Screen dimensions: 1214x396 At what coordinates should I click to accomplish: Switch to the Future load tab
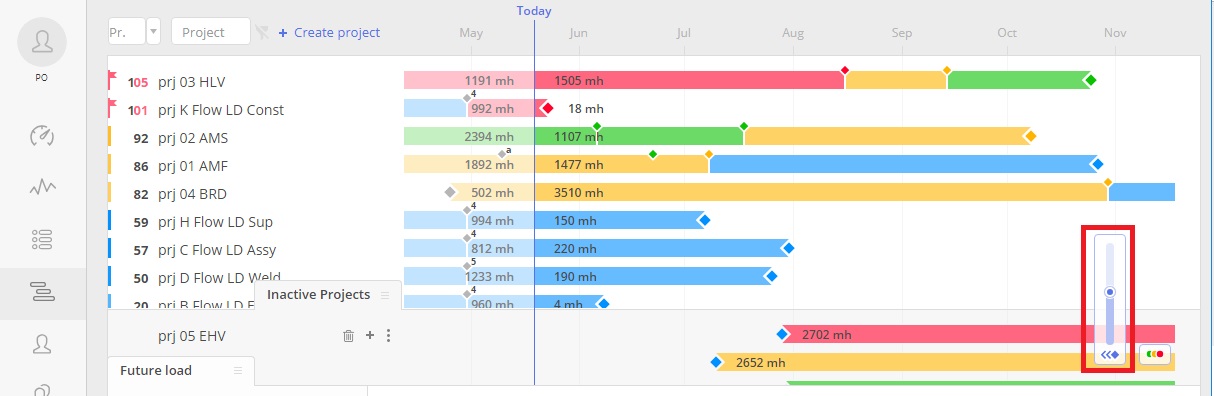pos(156,370)
